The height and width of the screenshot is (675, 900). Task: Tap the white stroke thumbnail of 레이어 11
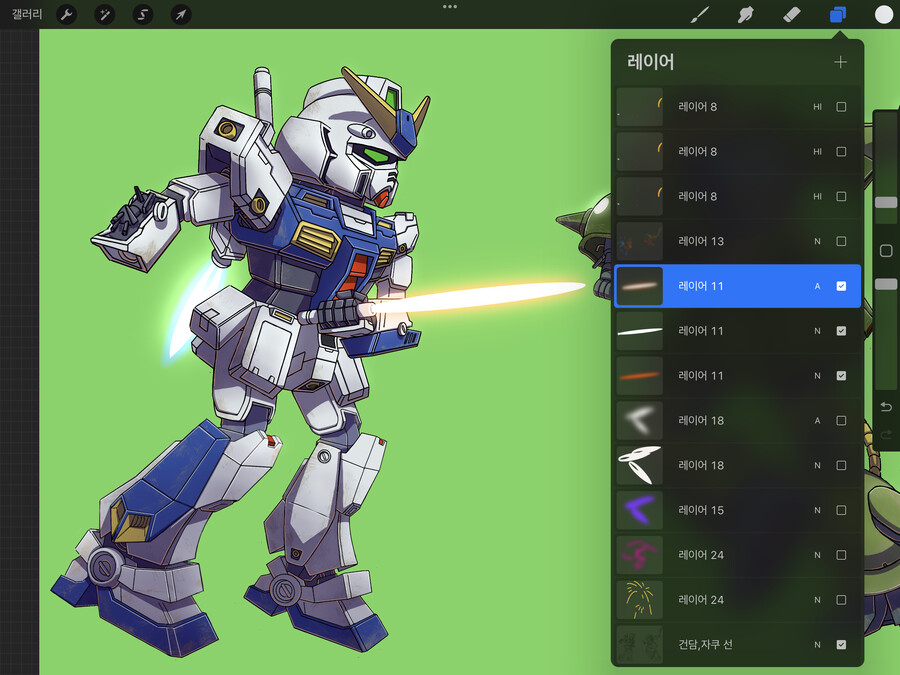(639, 331)
